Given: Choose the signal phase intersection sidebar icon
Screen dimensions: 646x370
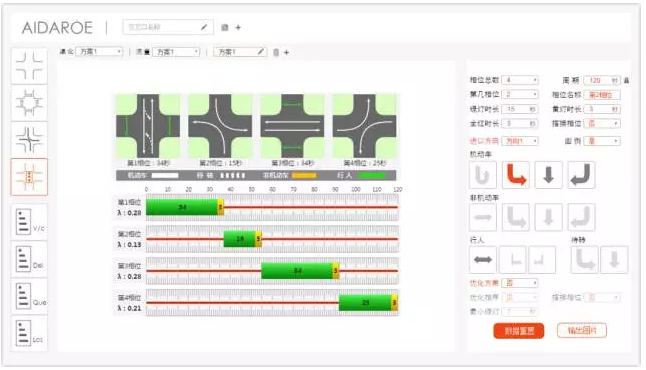Looking at the screenshot, I should tap(29, 177).
